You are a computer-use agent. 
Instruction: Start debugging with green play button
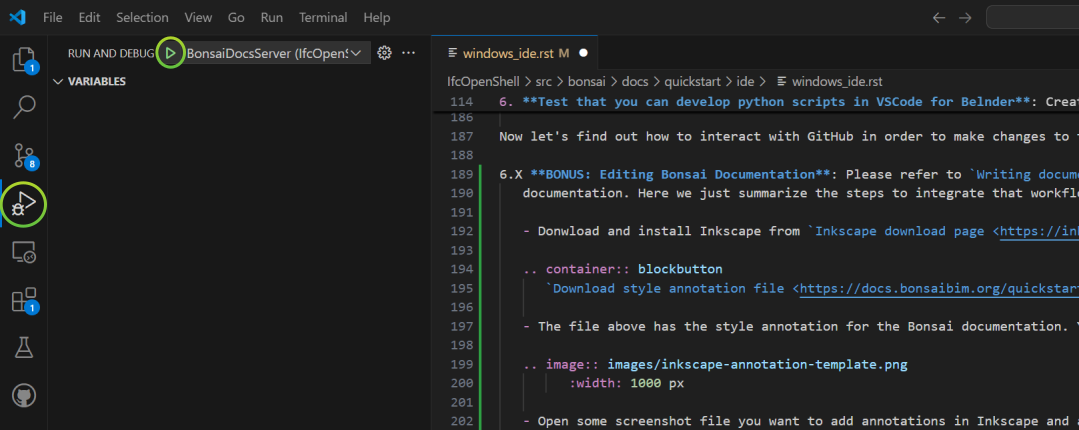click(171, 53)
